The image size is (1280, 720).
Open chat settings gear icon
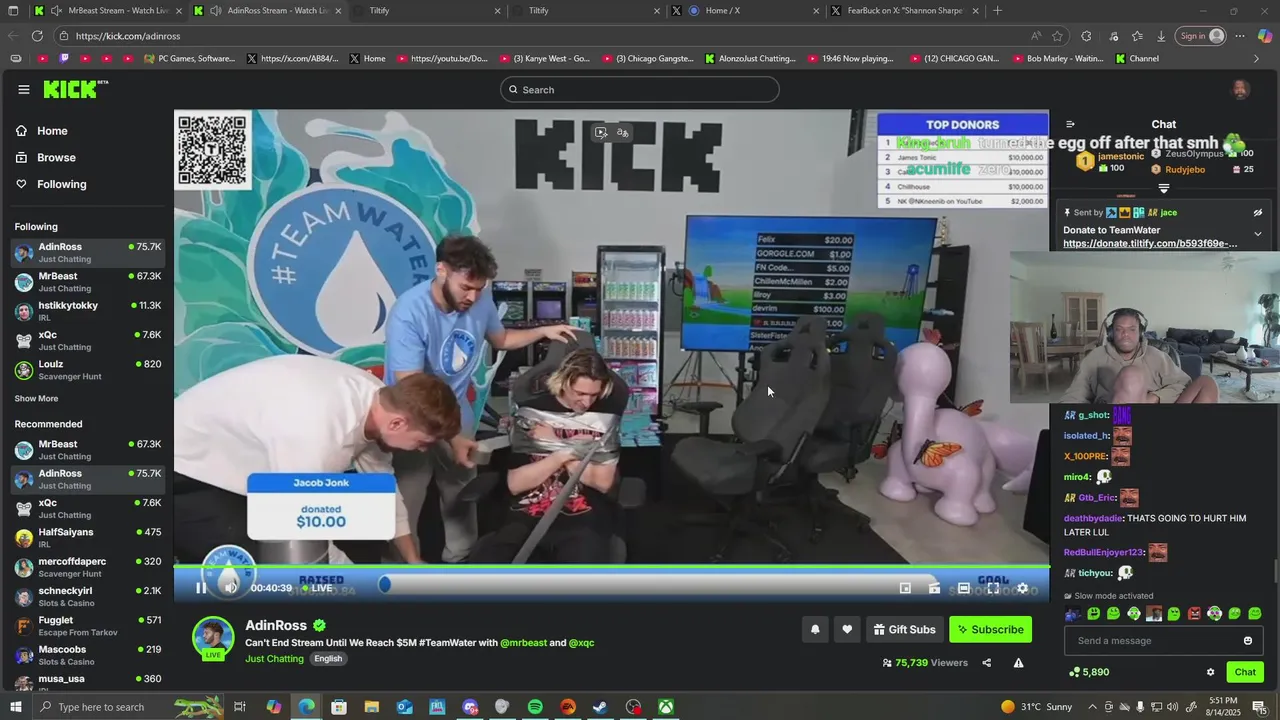[x=1210, y=672]
